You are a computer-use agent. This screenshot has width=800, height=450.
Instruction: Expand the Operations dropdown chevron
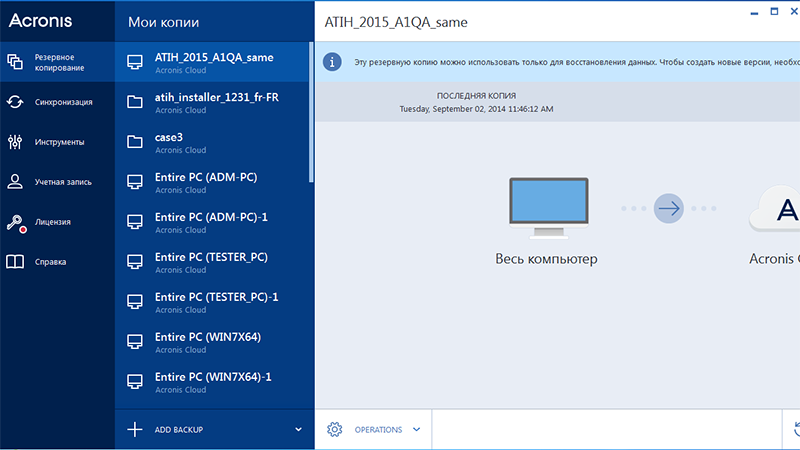click(x=416, y=430)
